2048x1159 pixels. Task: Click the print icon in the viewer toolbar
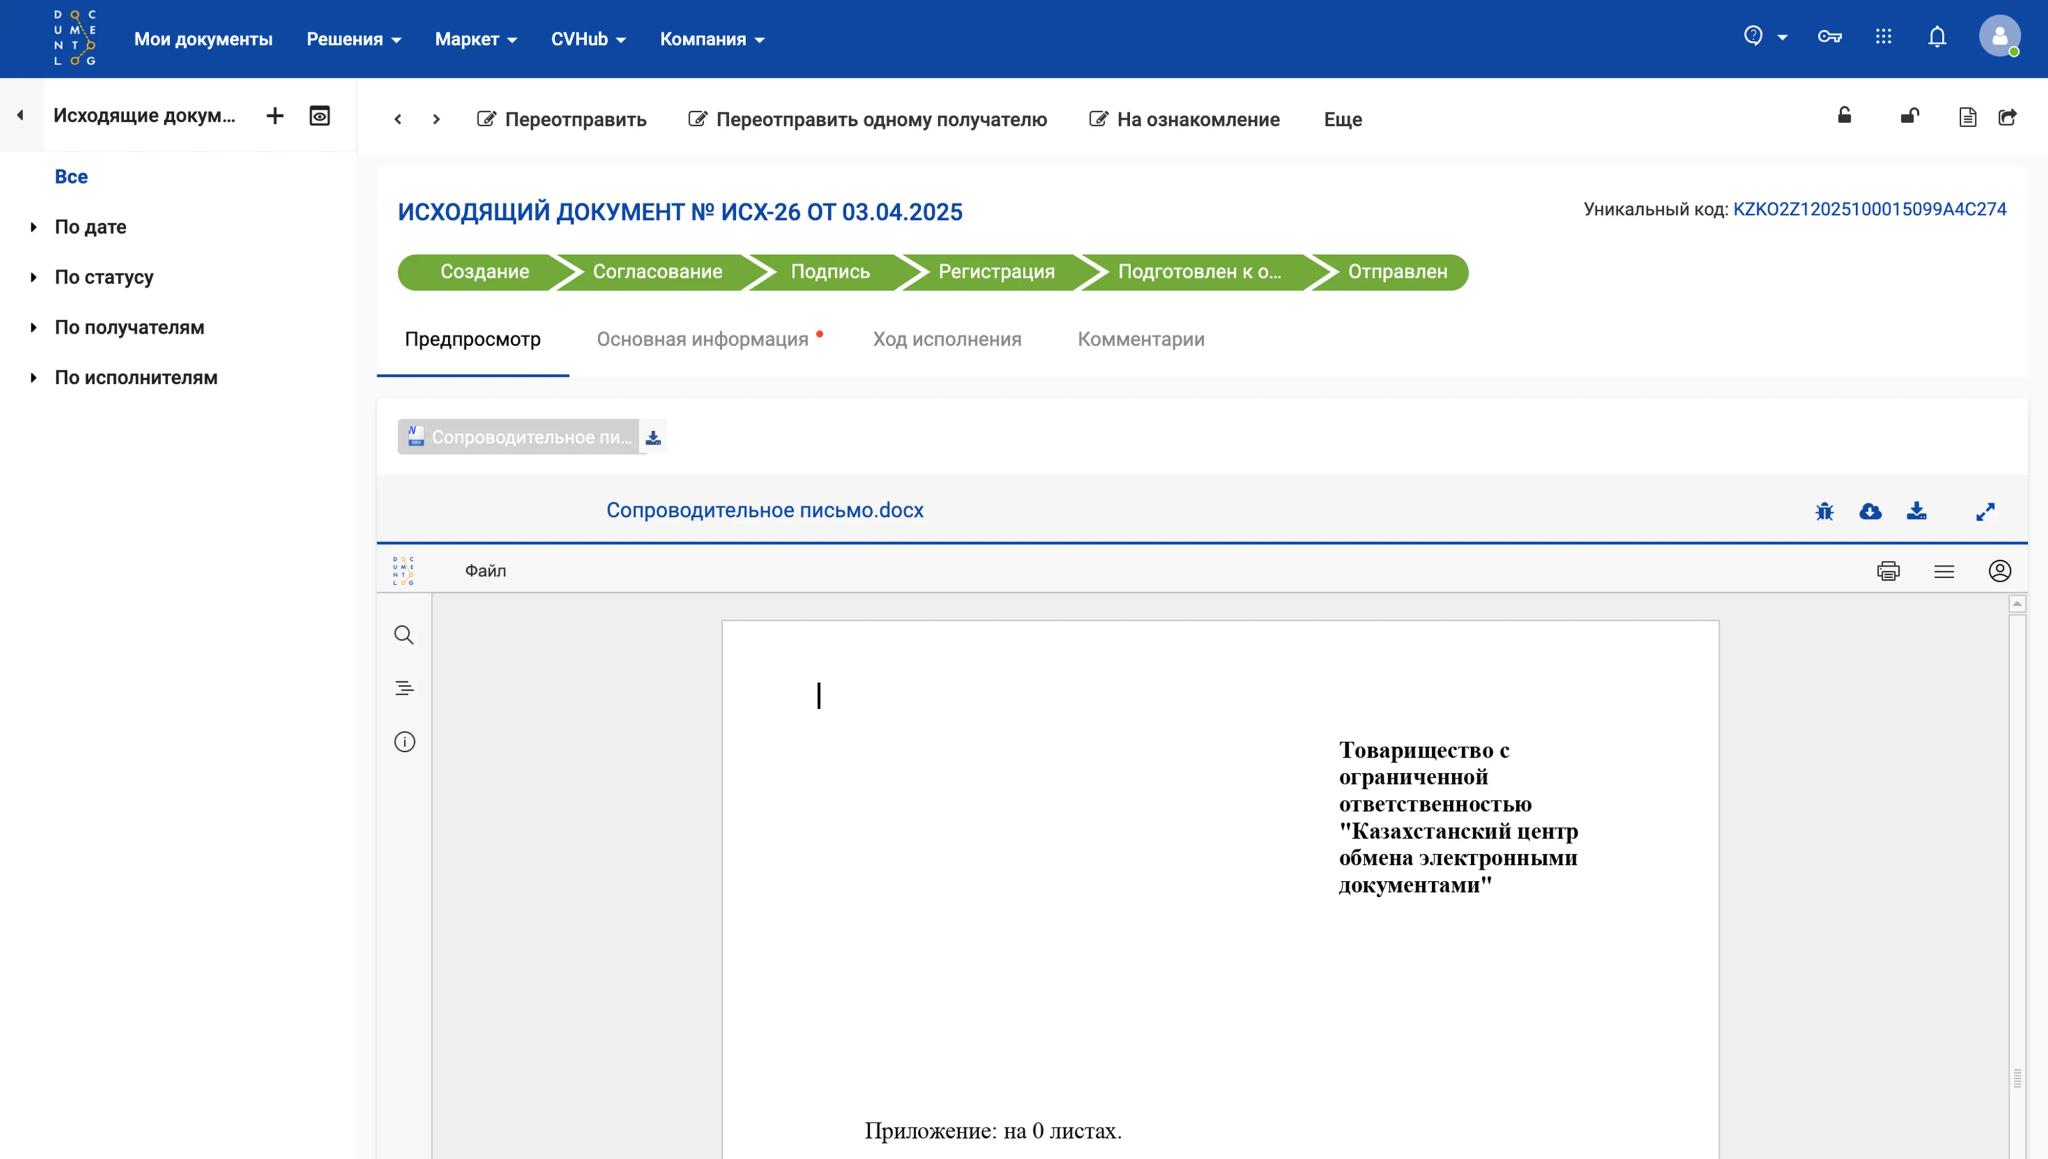[x=1888, y=571]
